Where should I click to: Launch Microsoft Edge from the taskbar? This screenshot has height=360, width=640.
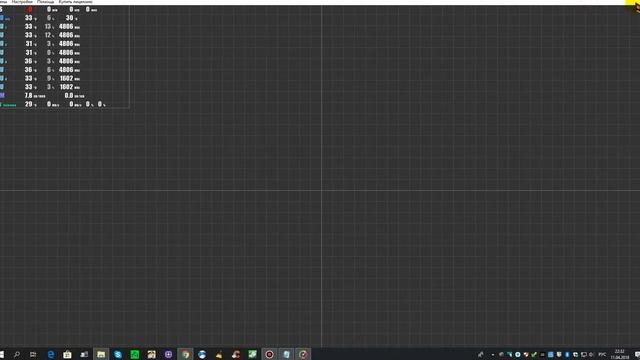[x=51, y=354]
